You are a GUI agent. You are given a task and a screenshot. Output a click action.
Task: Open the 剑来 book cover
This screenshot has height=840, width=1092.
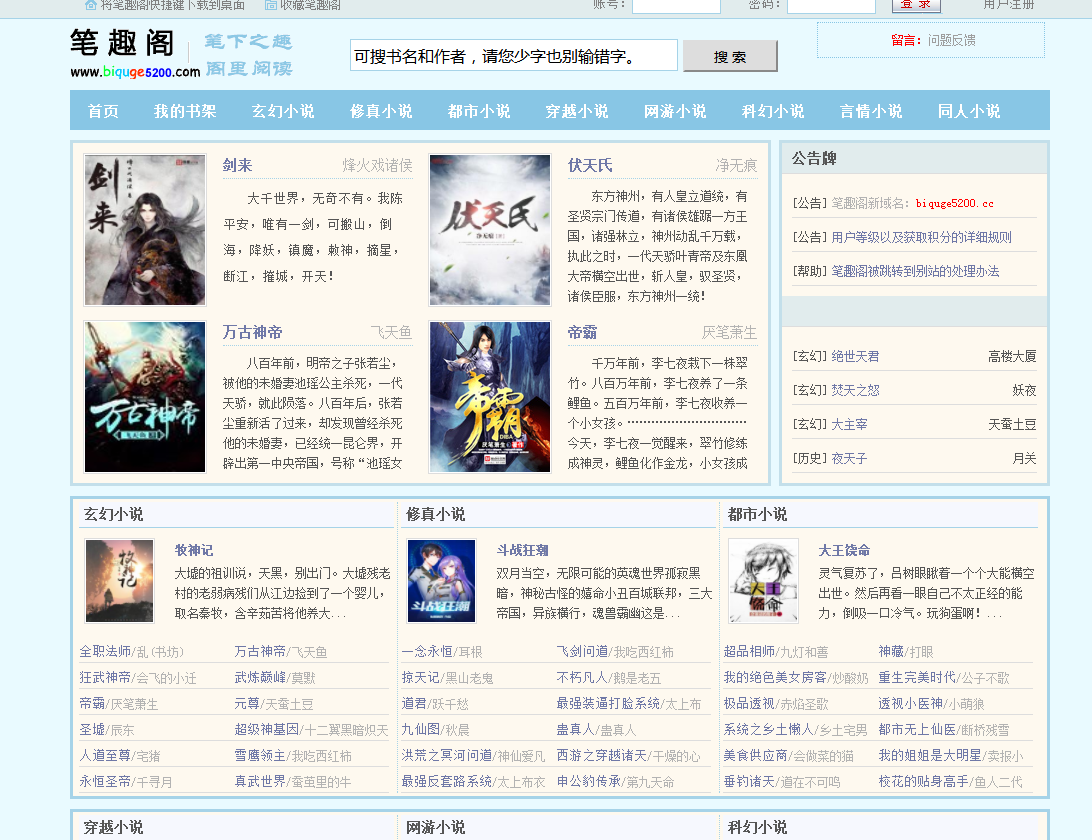tap(145, 230)
